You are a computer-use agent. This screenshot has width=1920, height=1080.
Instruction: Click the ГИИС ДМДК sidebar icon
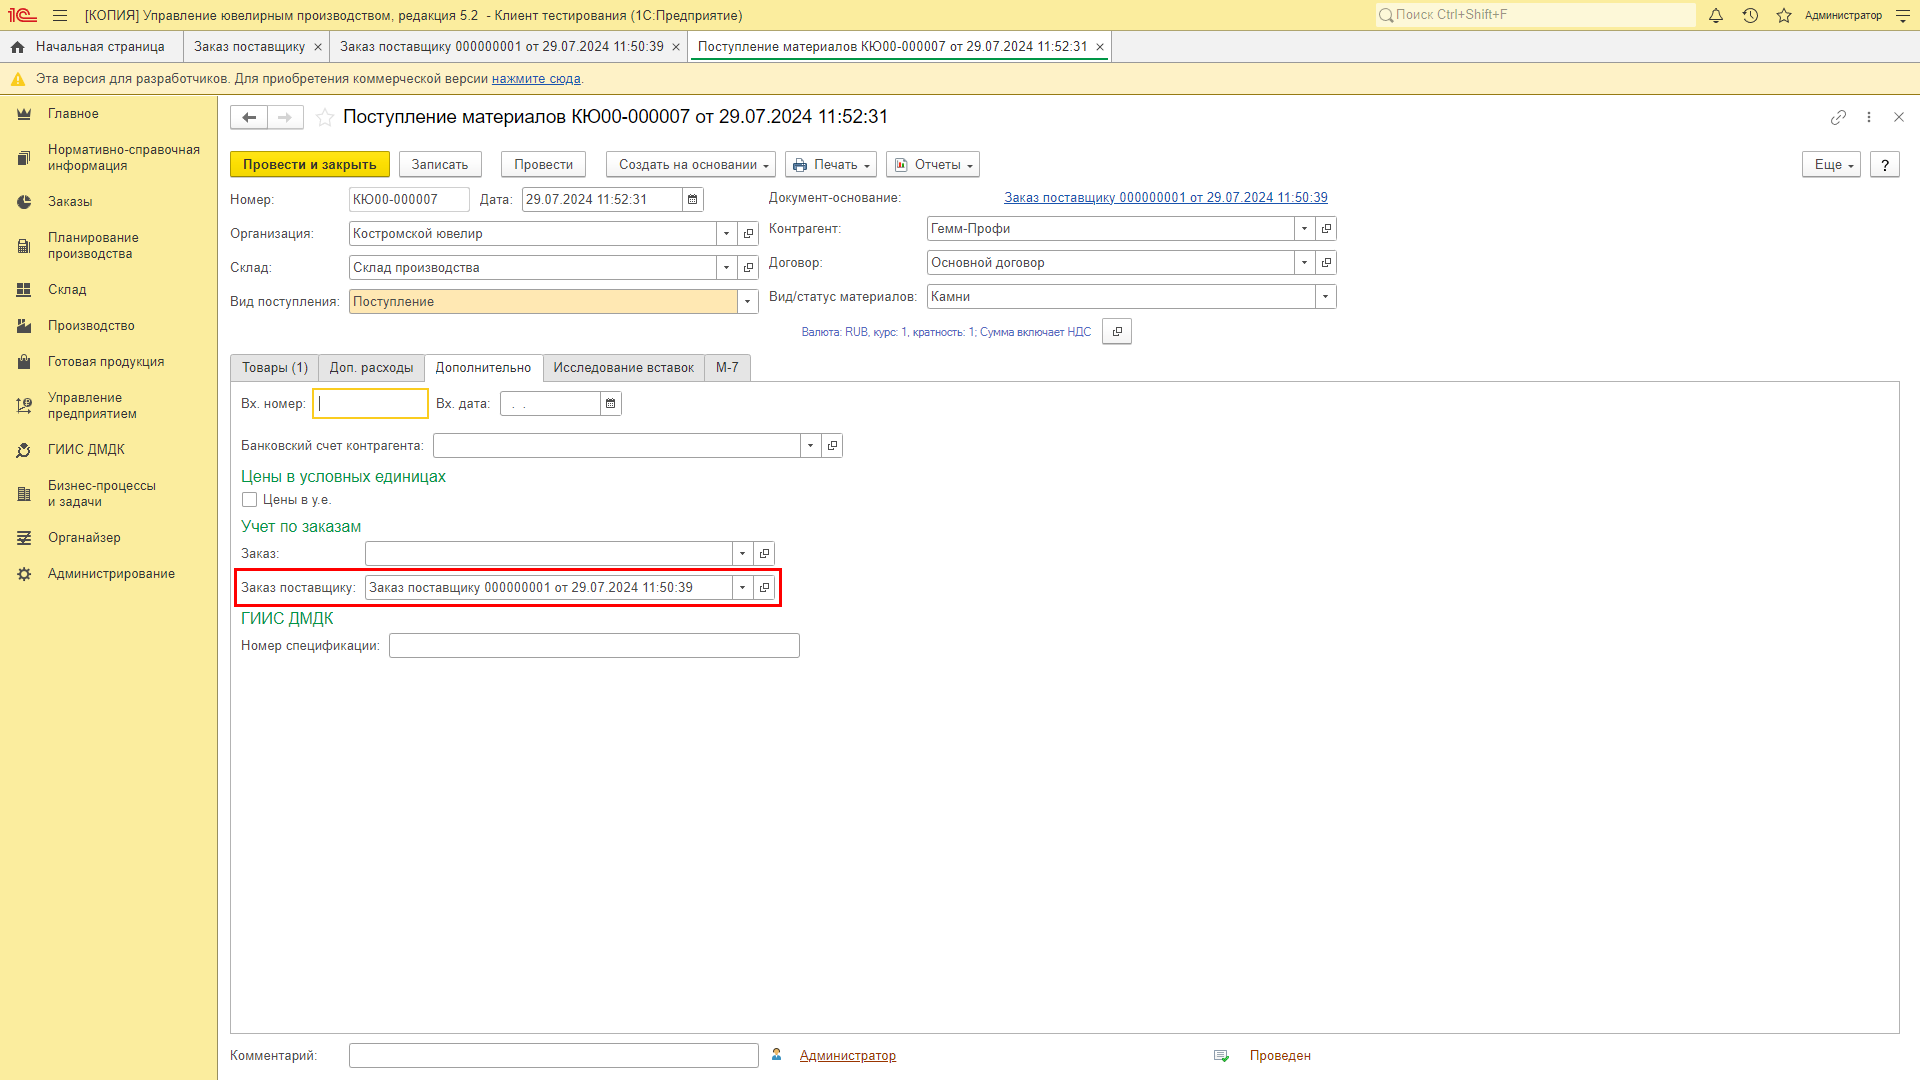(24, 450)
